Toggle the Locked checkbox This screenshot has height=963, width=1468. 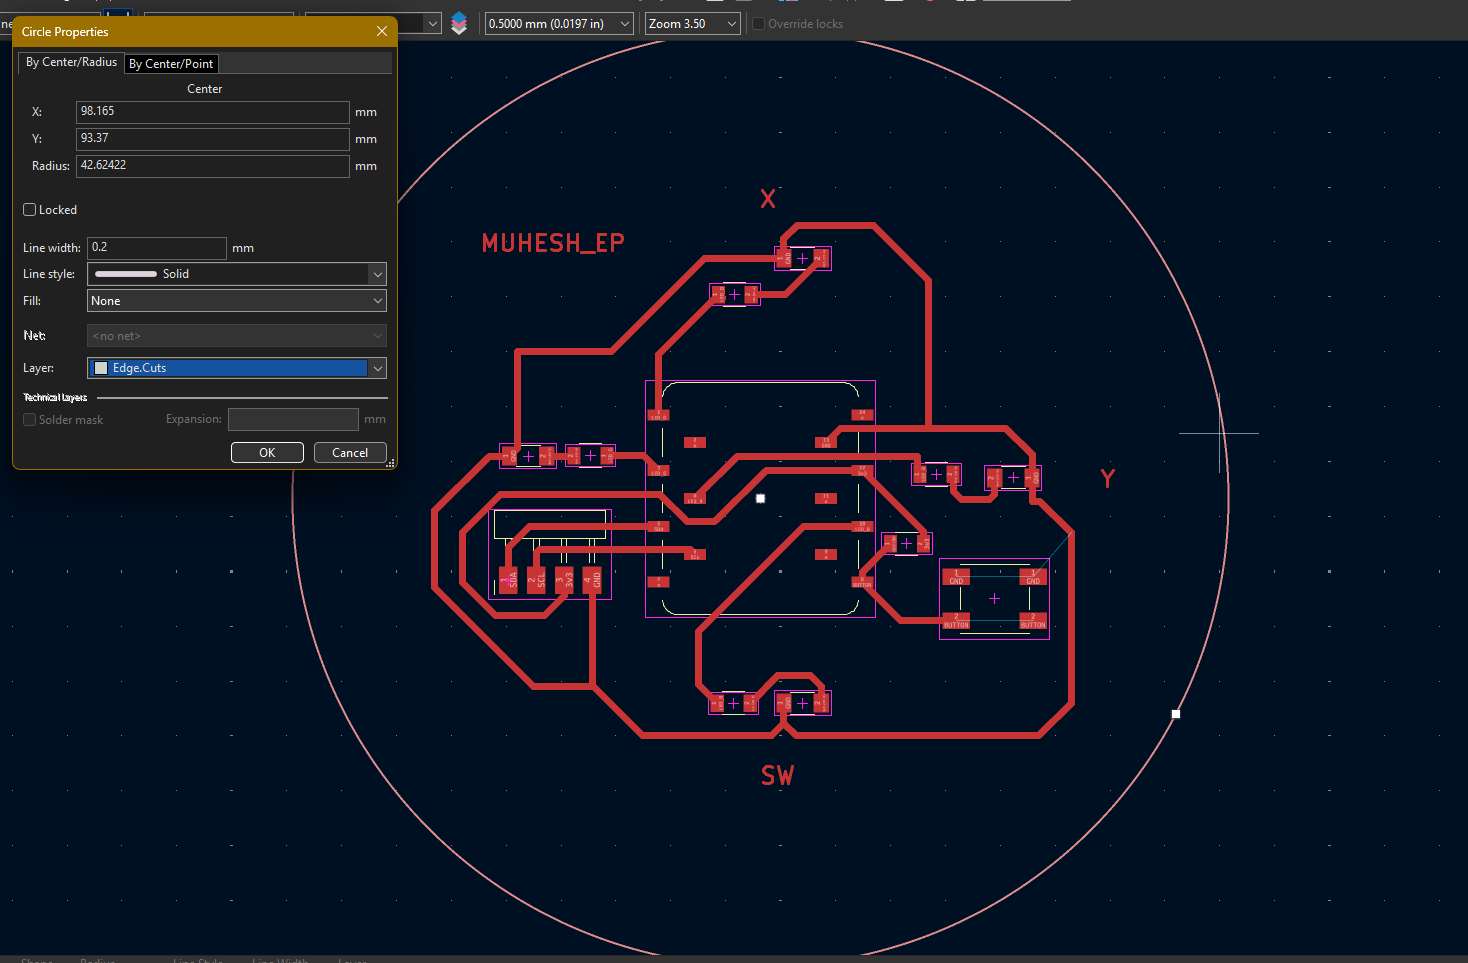(x=30, y=210)
